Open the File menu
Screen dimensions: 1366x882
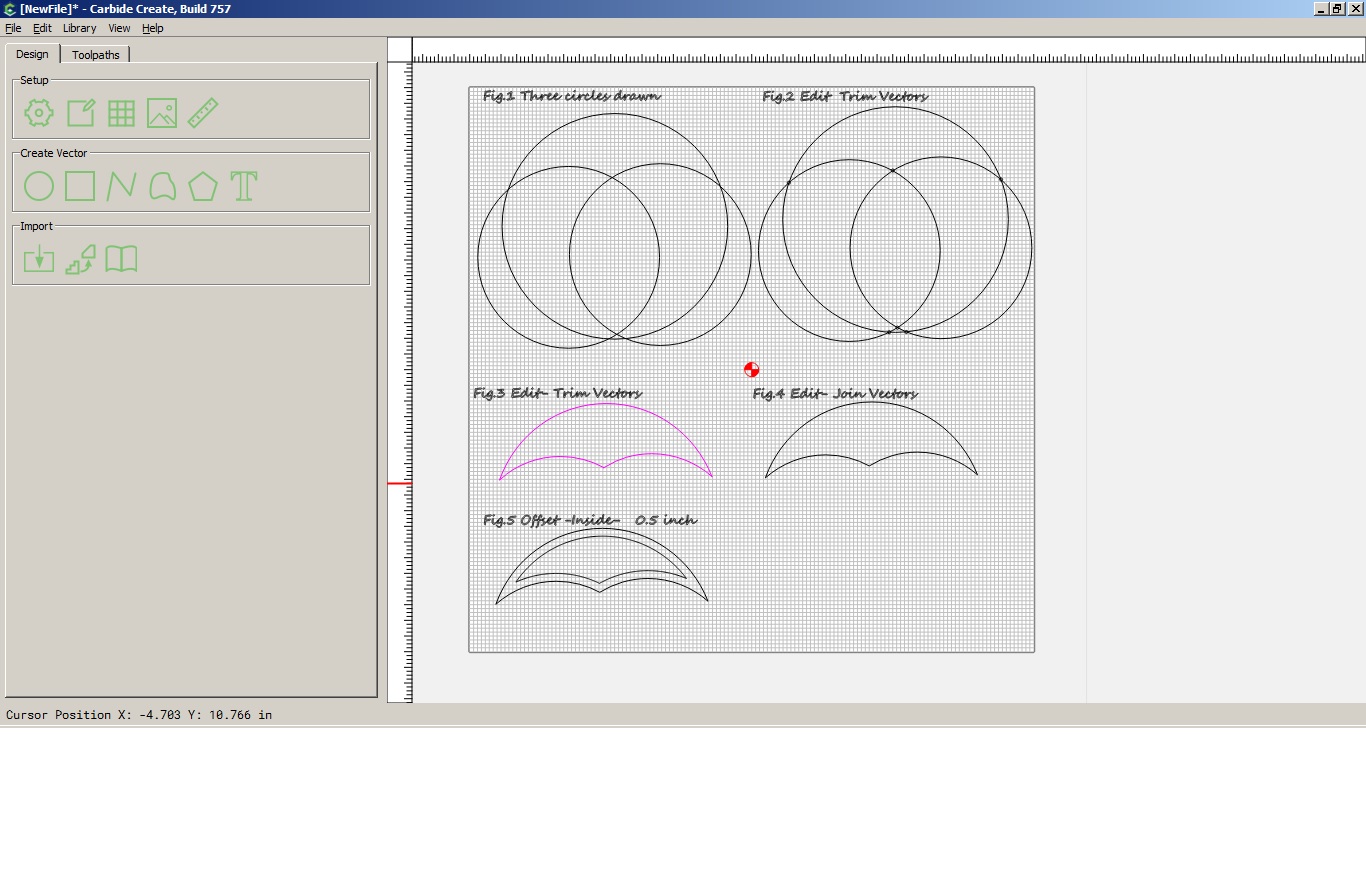pyautogui.click(x=13, y=28)
